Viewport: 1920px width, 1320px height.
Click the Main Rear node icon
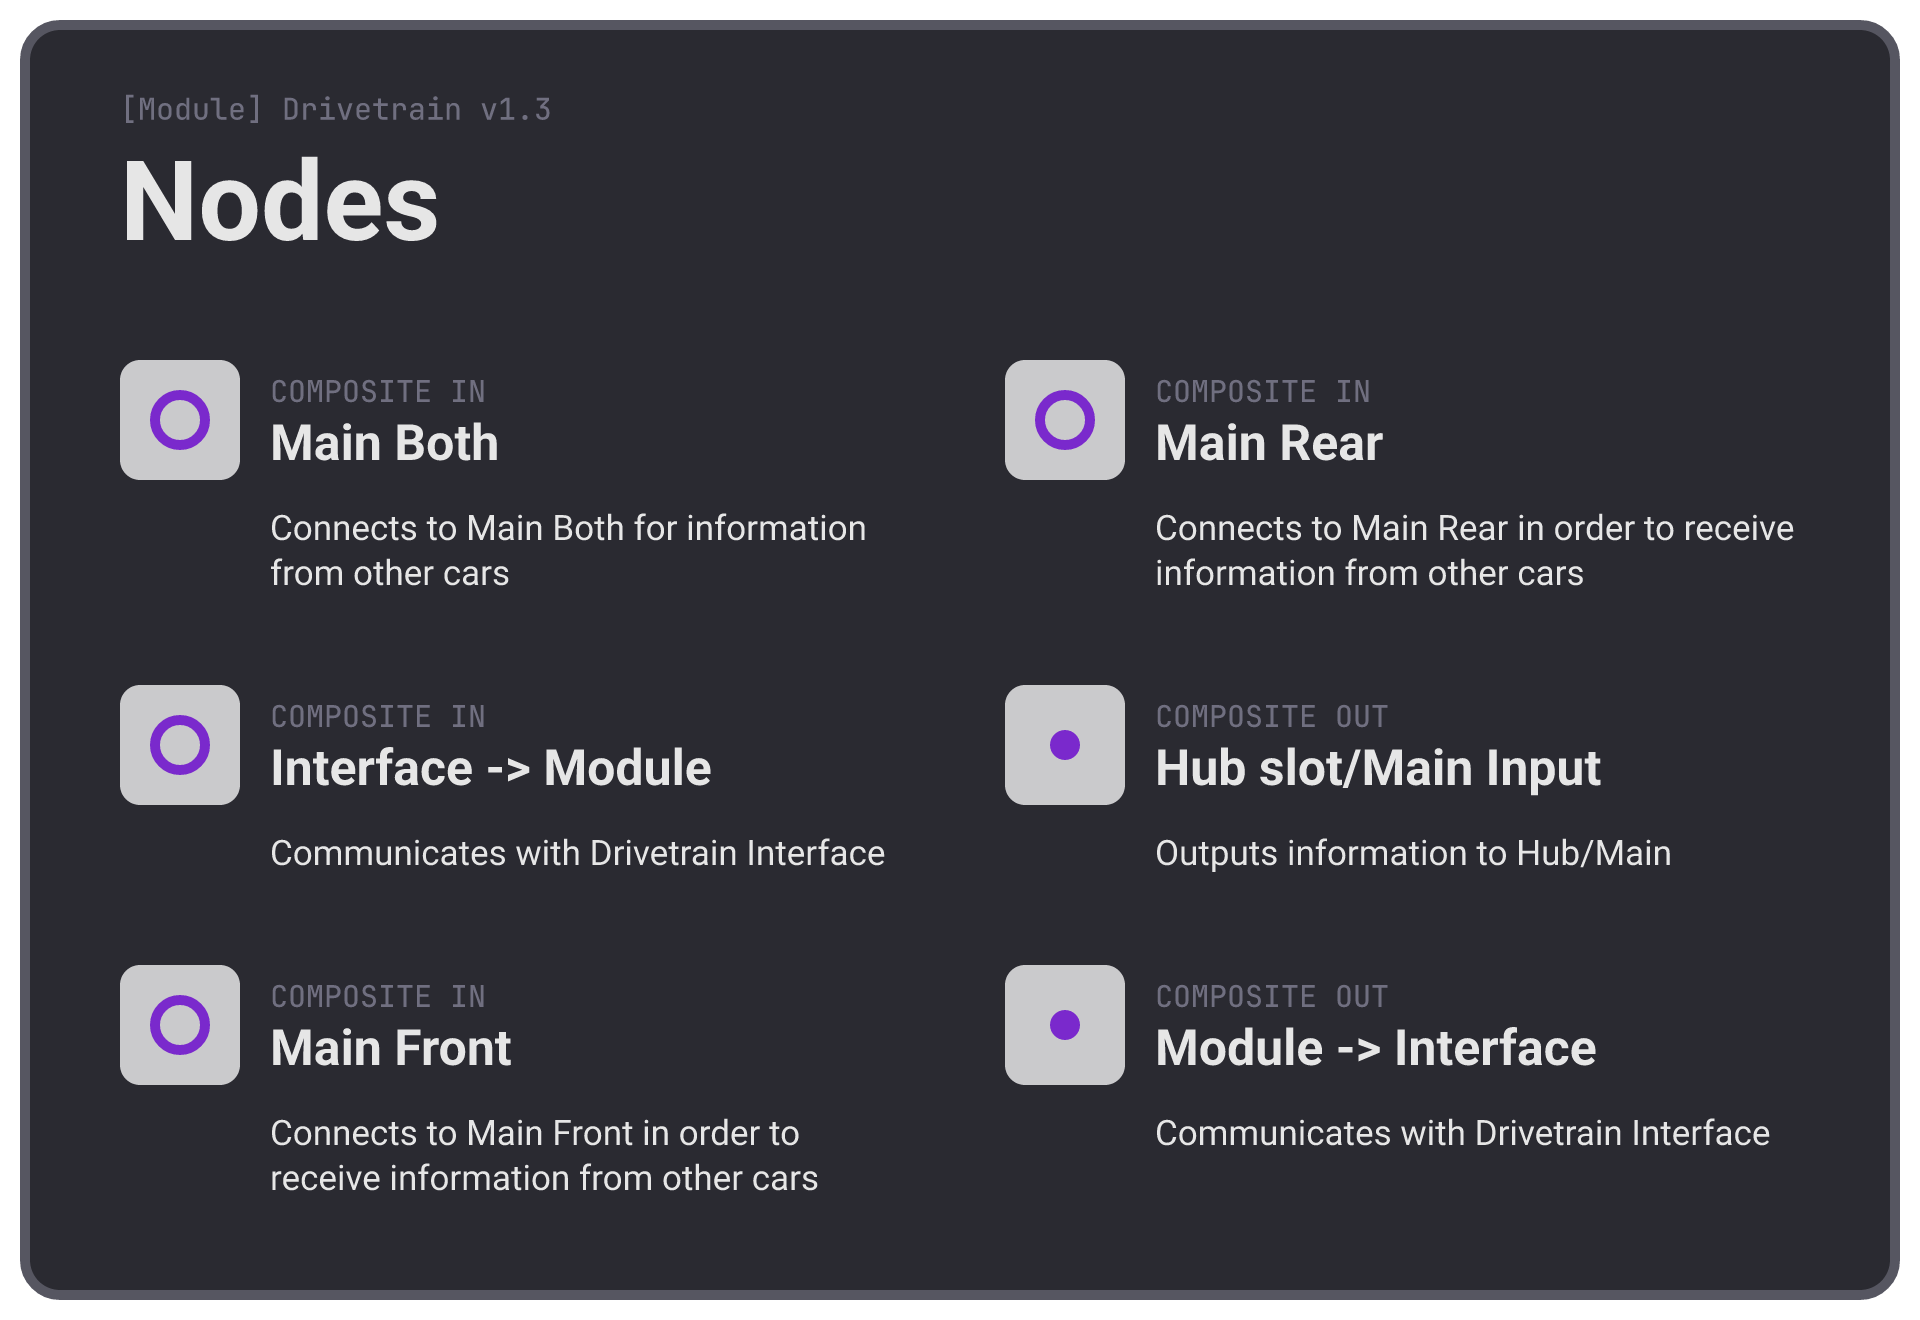point(1065,420)
